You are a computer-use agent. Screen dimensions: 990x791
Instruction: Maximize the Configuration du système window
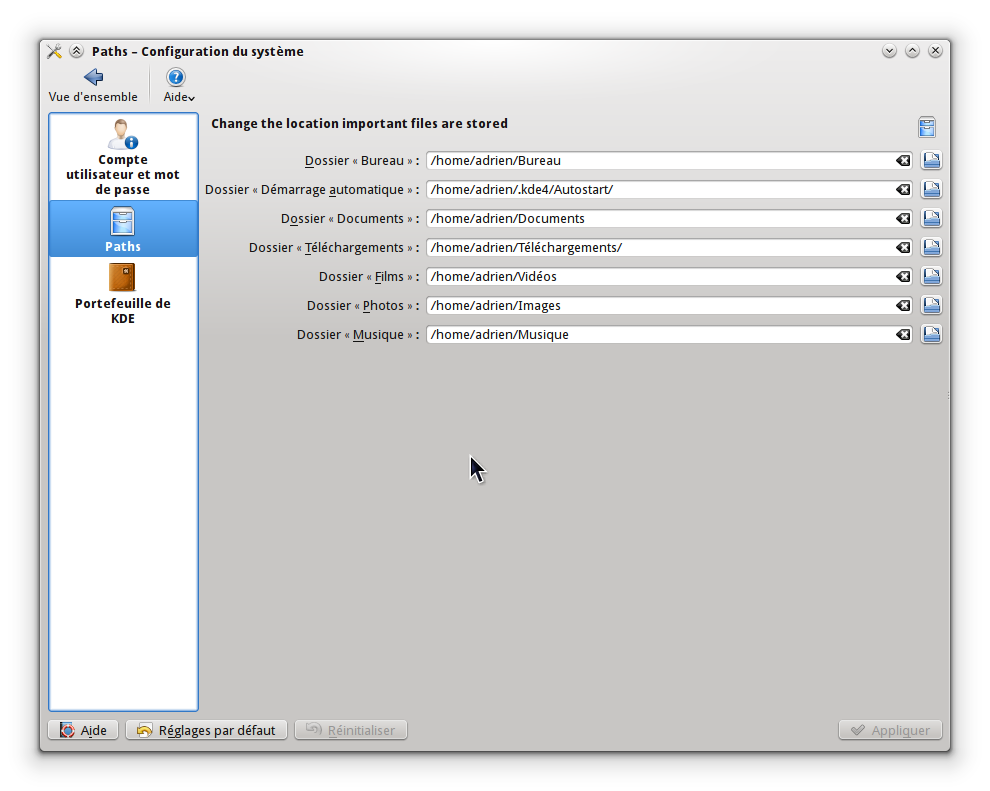(912, 51)
